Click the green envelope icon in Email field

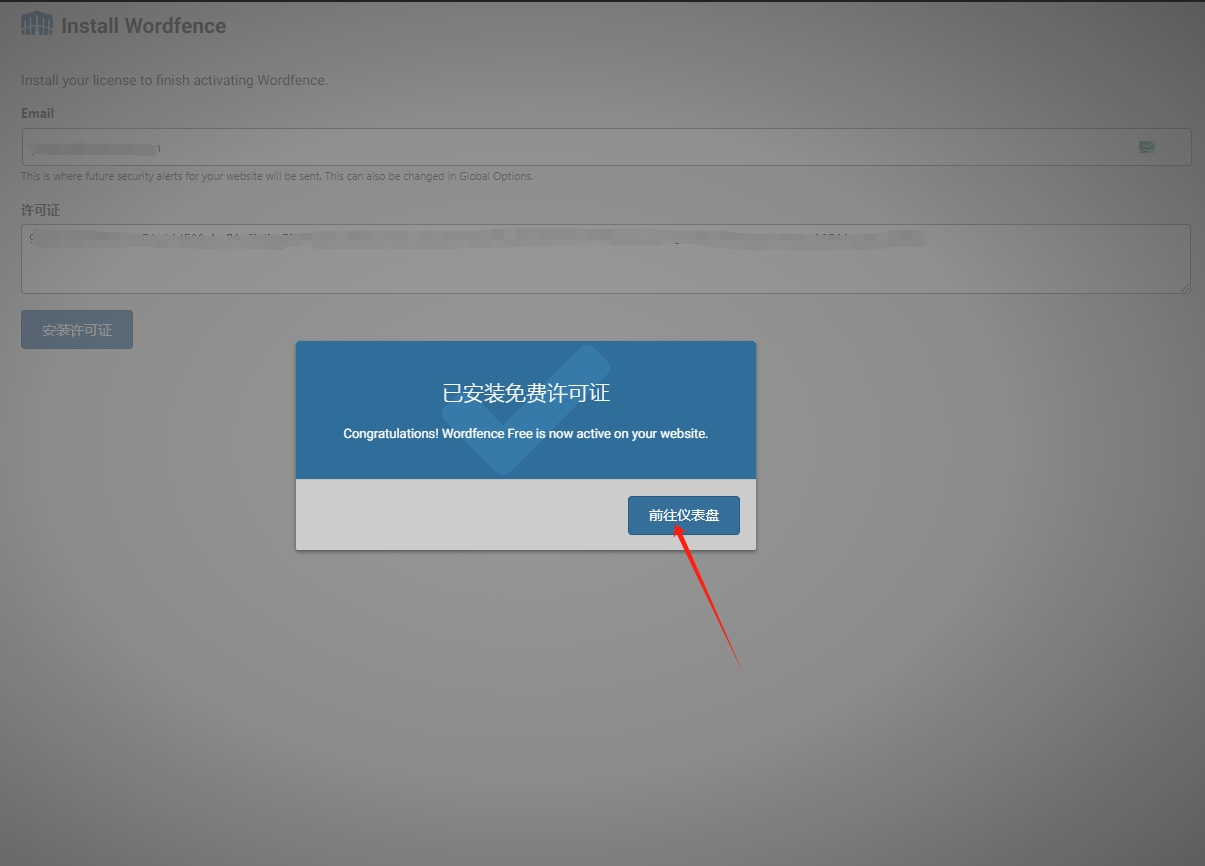pyautogui.click(x=1146, y=147)
